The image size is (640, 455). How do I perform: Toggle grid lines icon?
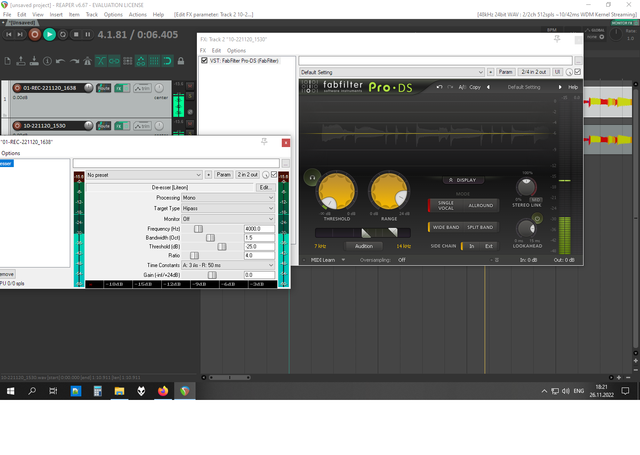(x=154, y=61)
